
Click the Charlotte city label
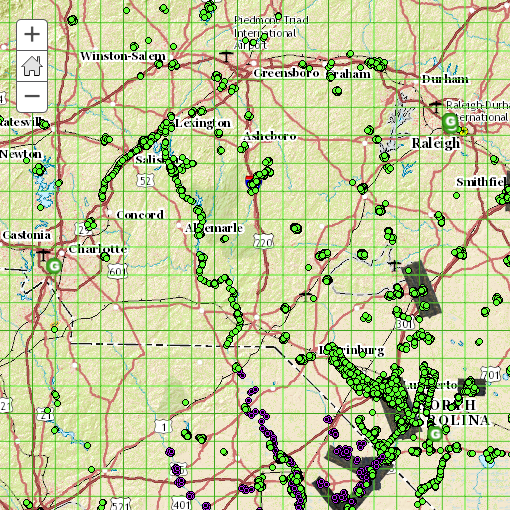(98, 249)
